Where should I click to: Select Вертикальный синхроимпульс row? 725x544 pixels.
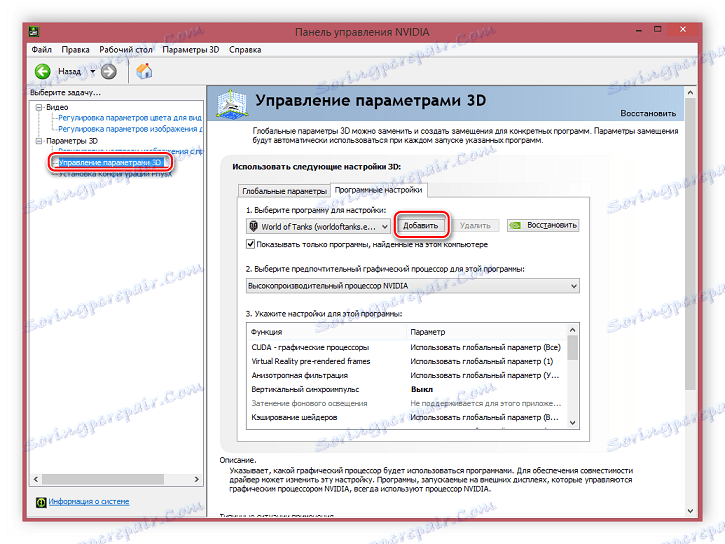[406, 390]
